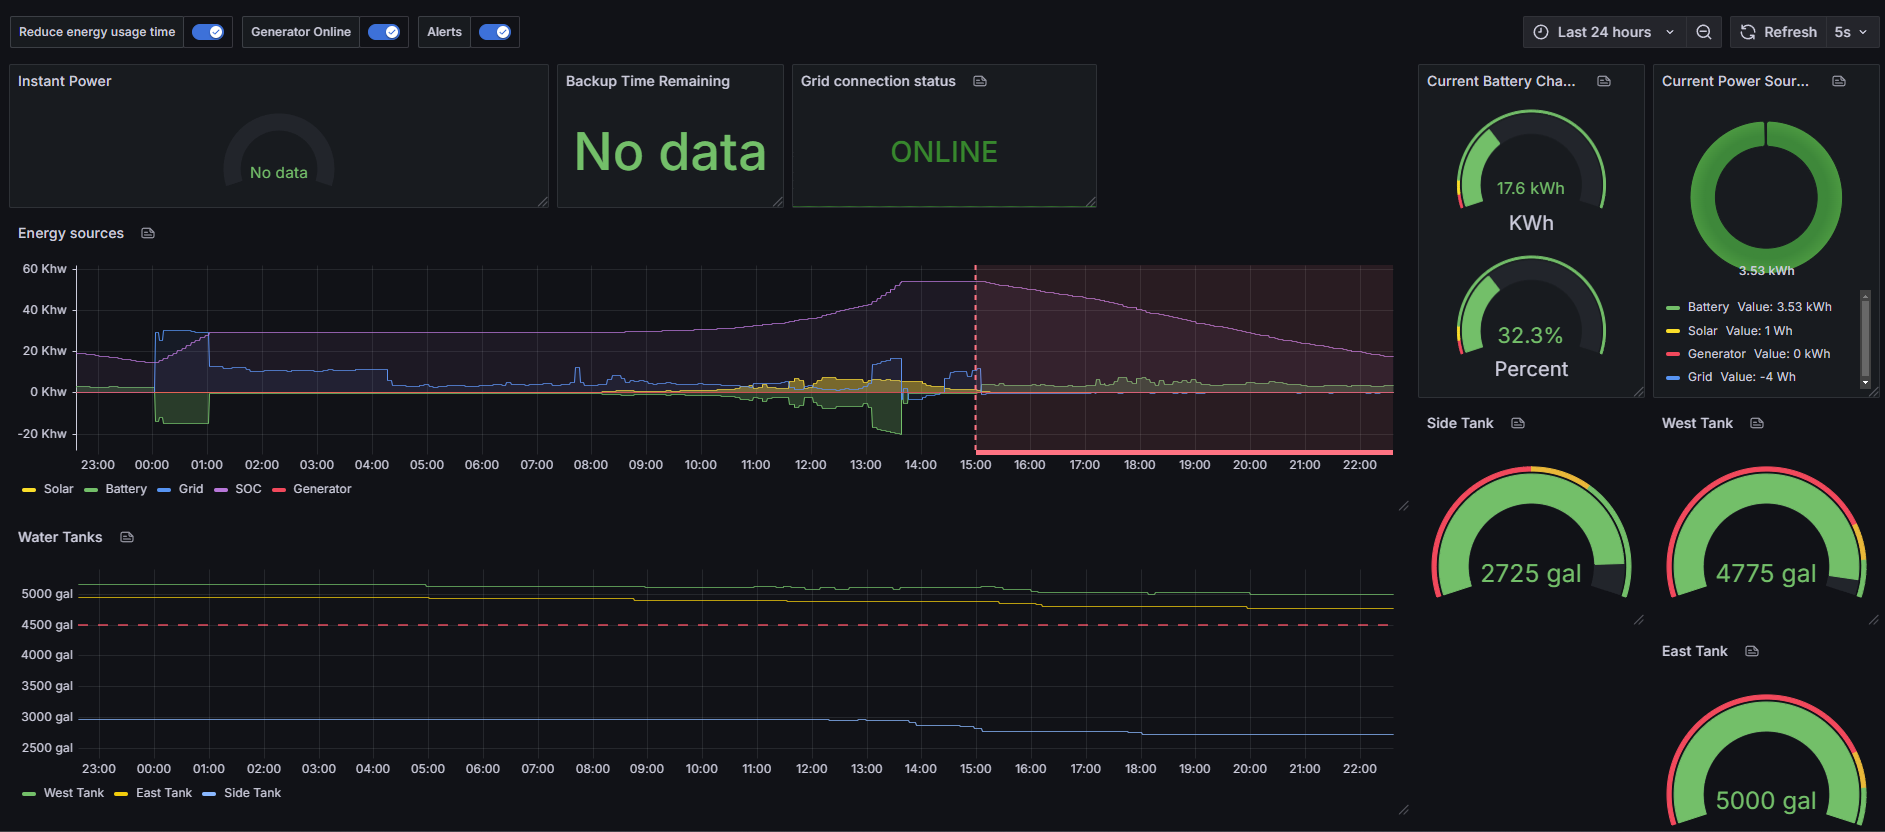Click the West Tank panel title
The image size is (1885, 832).
click(x=1697, y=423)
